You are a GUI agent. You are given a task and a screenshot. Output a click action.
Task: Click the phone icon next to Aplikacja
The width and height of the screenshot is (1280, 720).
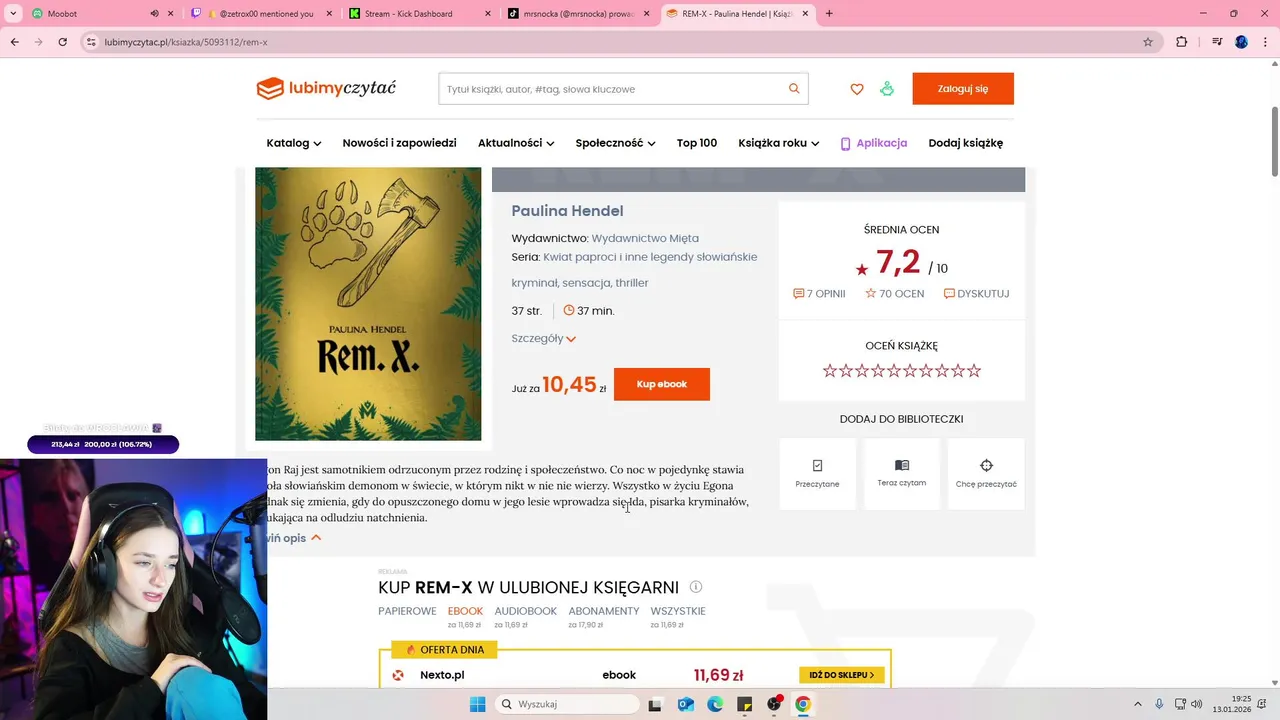coord(845,143)
